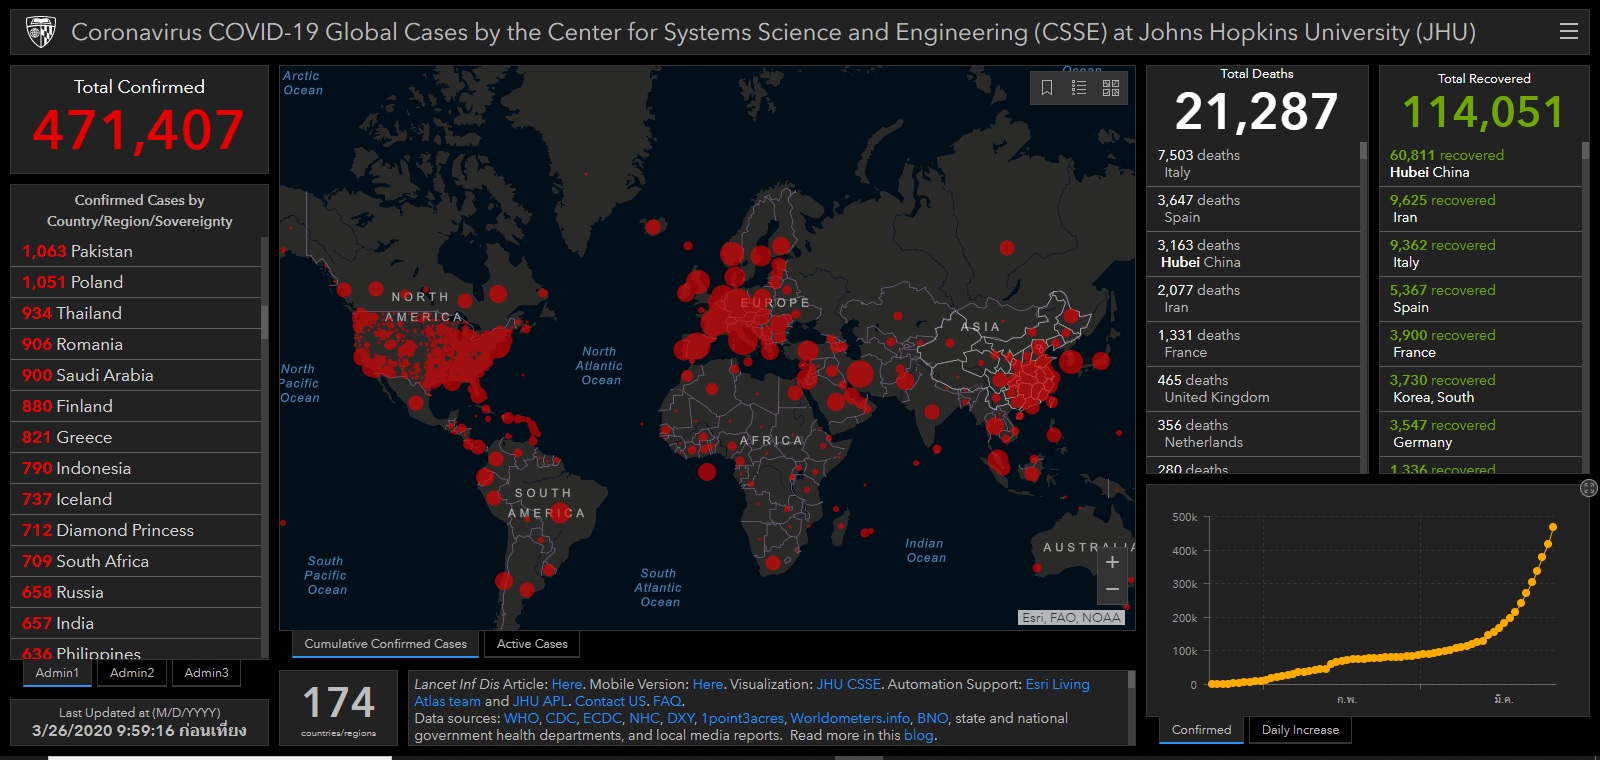Open the 1point3acres data source link

(x=742, y=718)
